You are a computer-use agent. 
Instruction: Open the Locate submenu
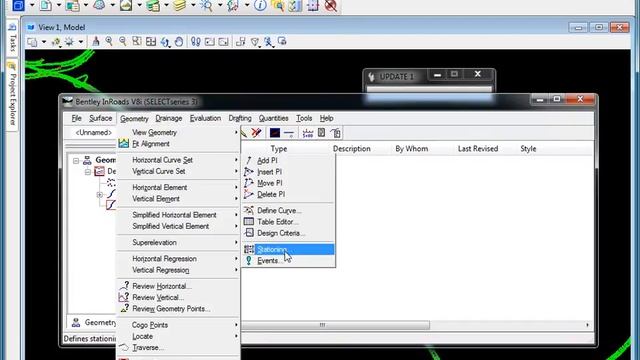coord(178,336)
